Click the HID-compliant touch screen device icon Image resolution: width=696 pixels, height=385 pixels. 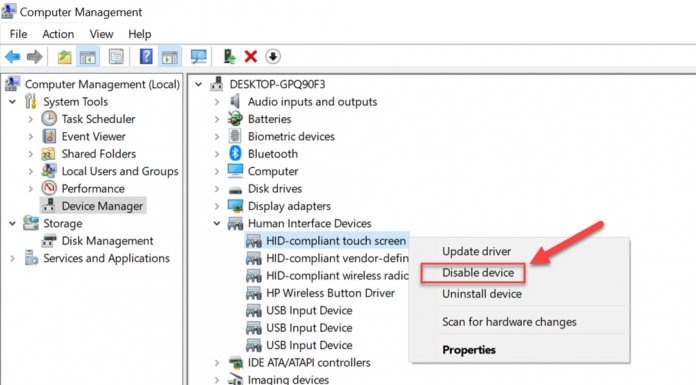pyautogui.click(x=253, y=241)
